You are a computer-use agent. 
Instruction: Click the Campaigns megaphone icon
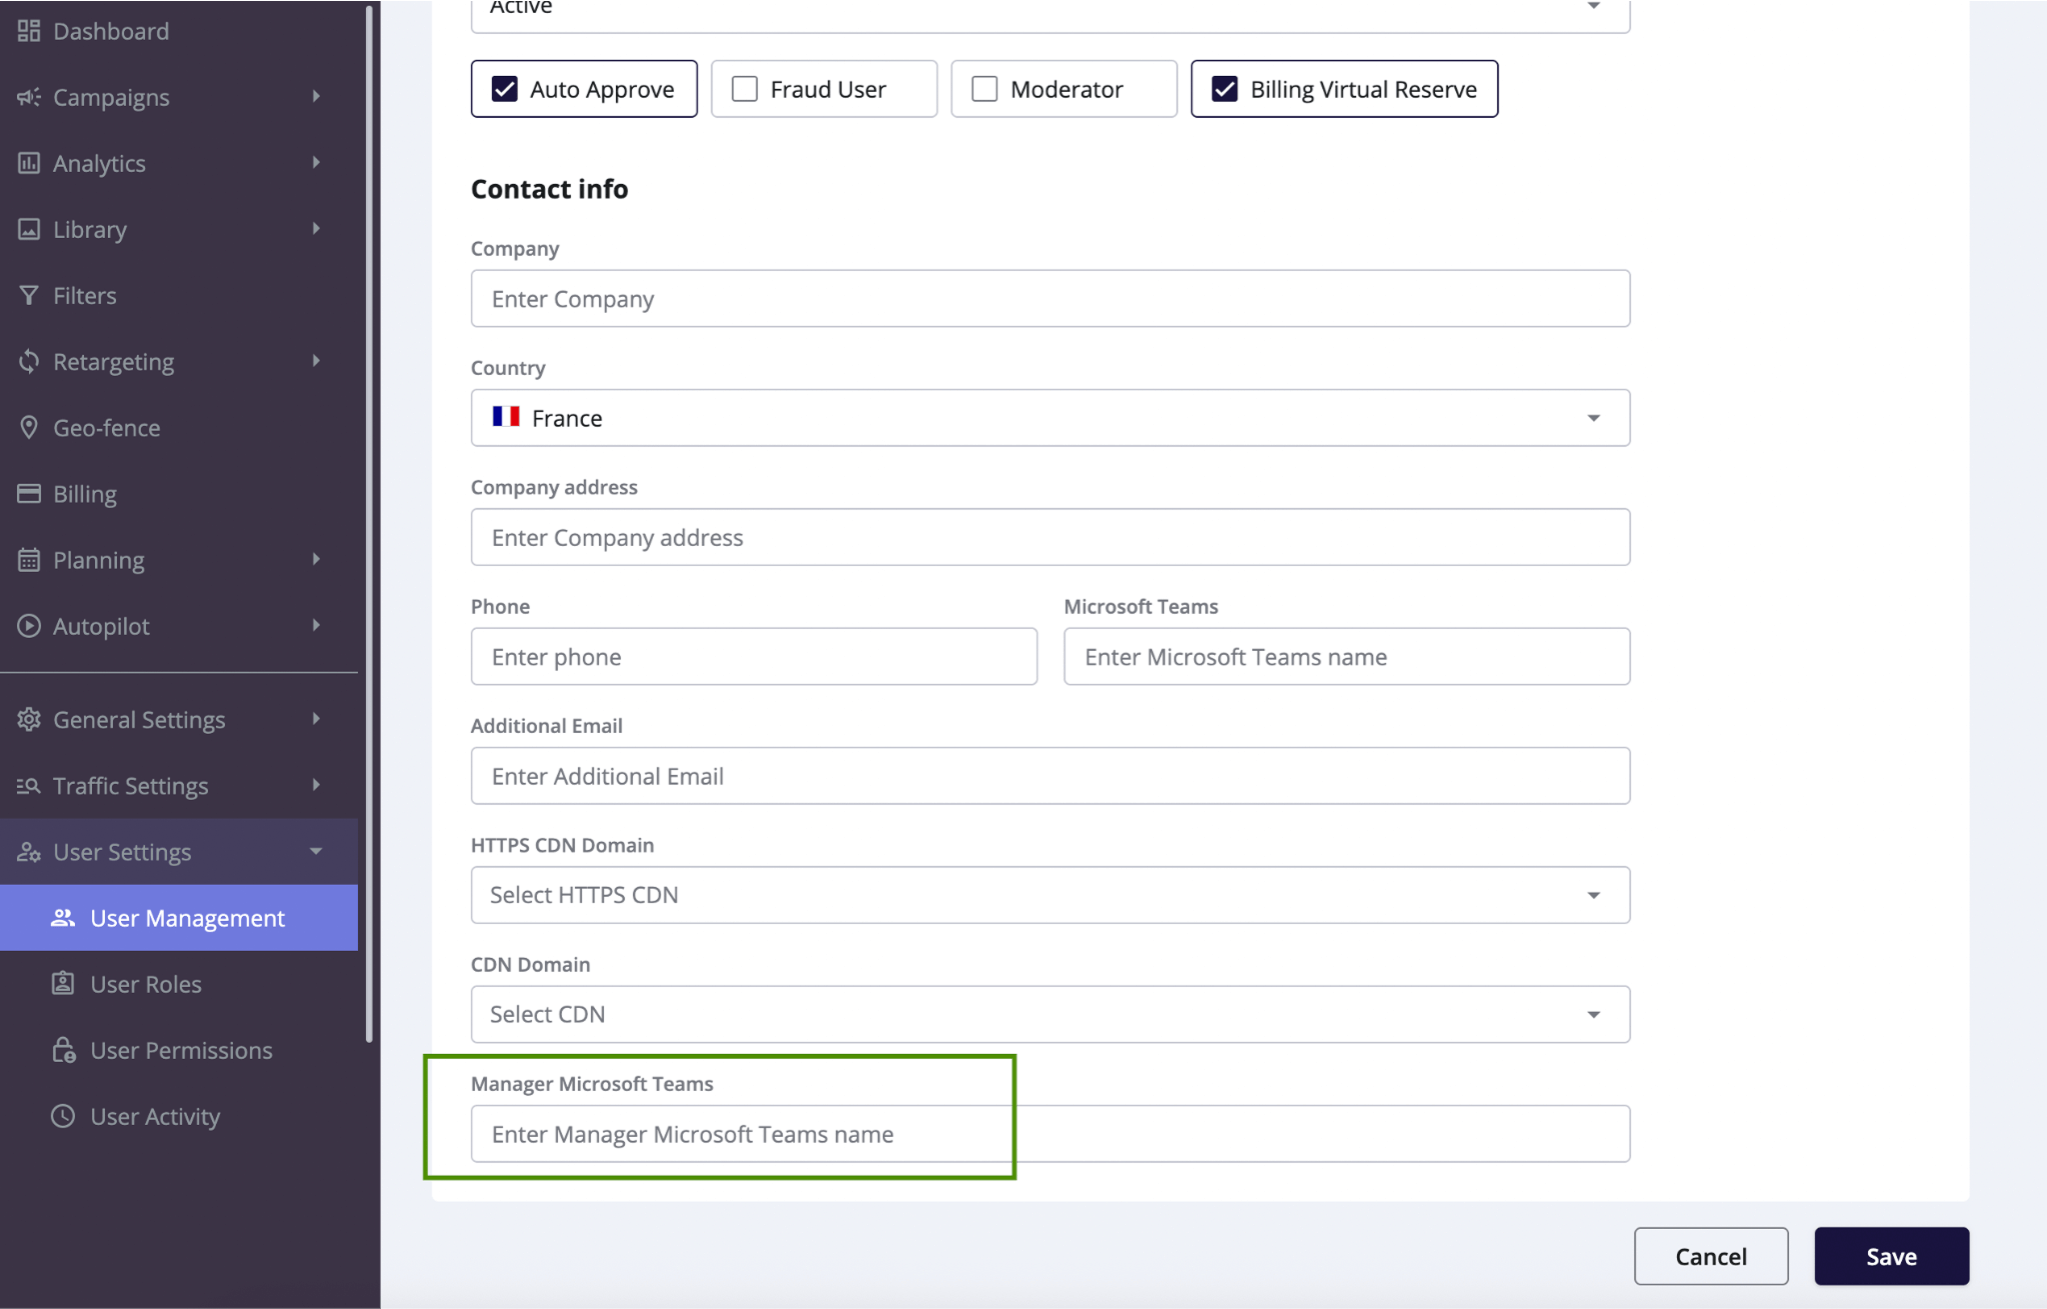28,96
